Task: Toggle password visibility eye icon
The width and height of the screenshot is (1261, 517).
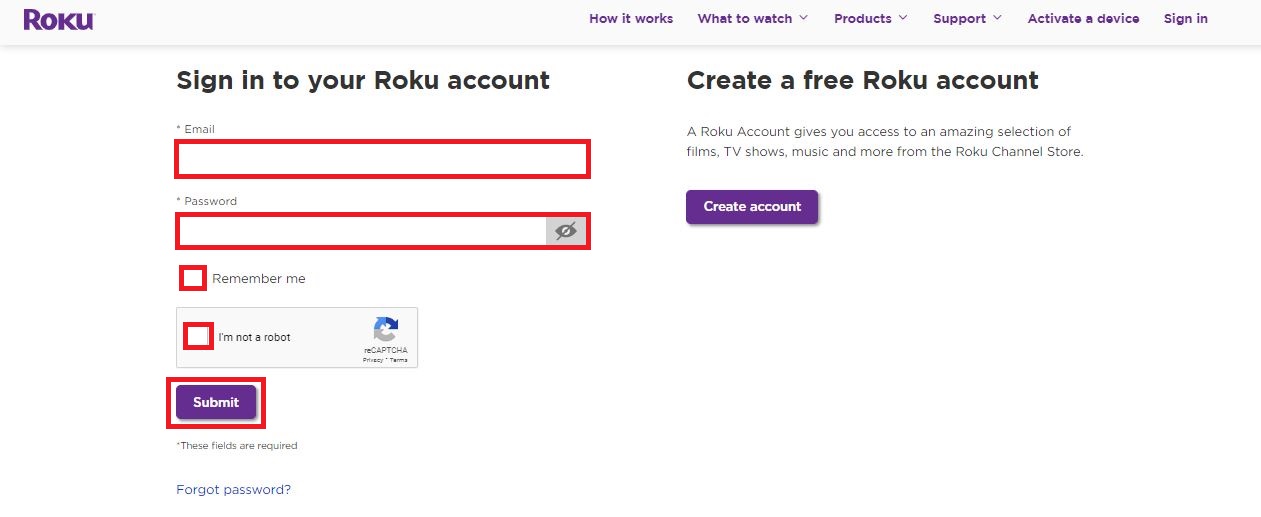Action: [x=566, y=231]
